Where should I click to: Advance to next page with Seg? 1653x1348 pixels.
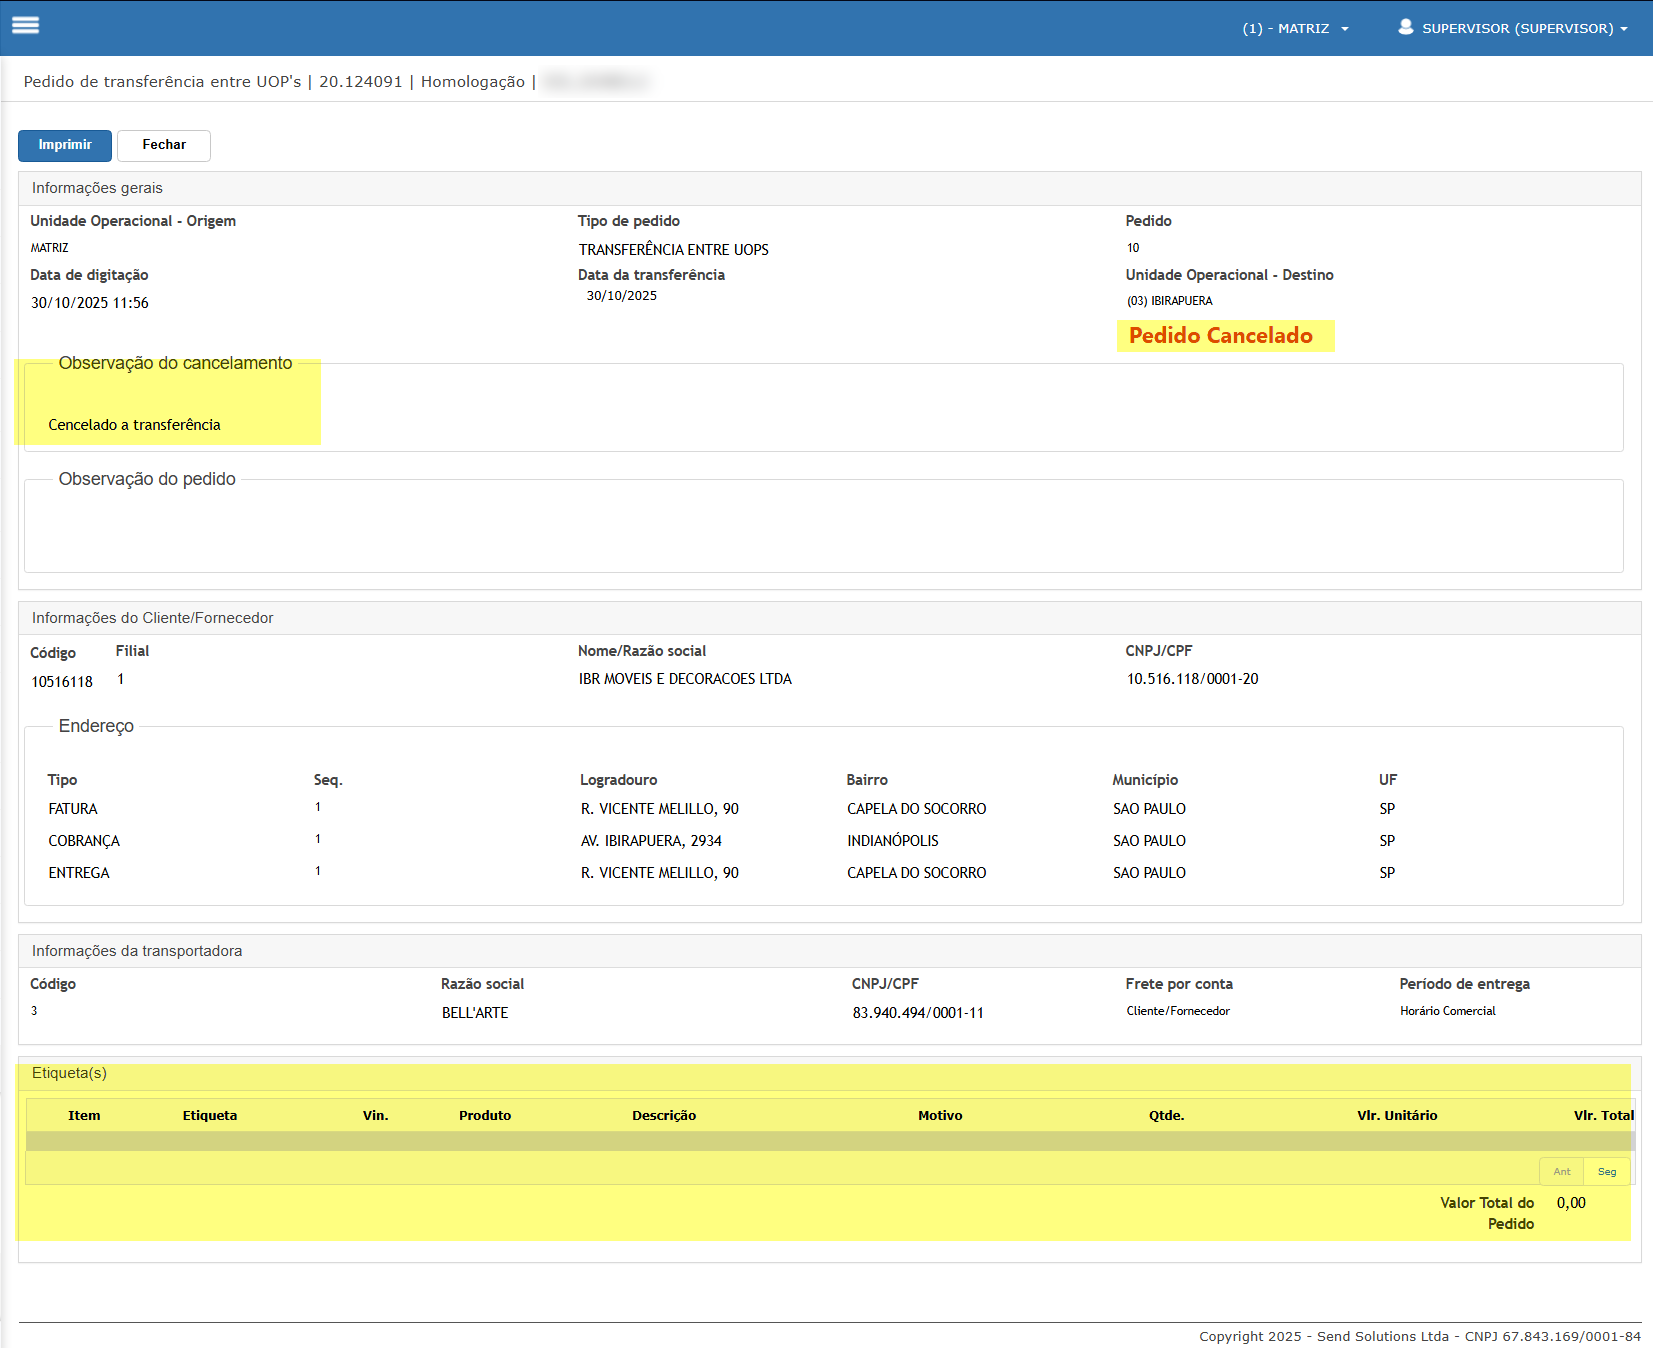tap(1606, 1171)
